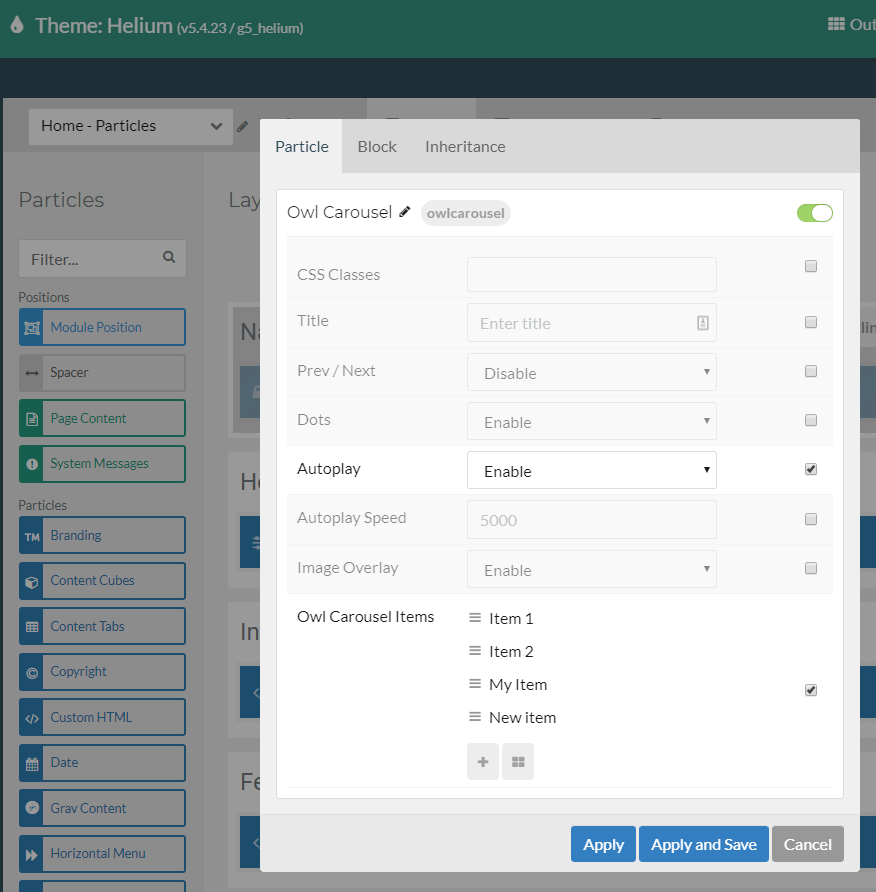Click the search icon in Filter box
Viewport: 876px width, 892px height.
pos(169,257)
